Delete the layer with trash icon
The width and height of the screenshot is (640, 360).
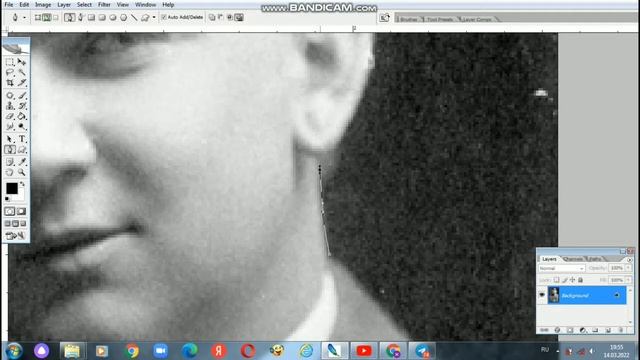621,330
